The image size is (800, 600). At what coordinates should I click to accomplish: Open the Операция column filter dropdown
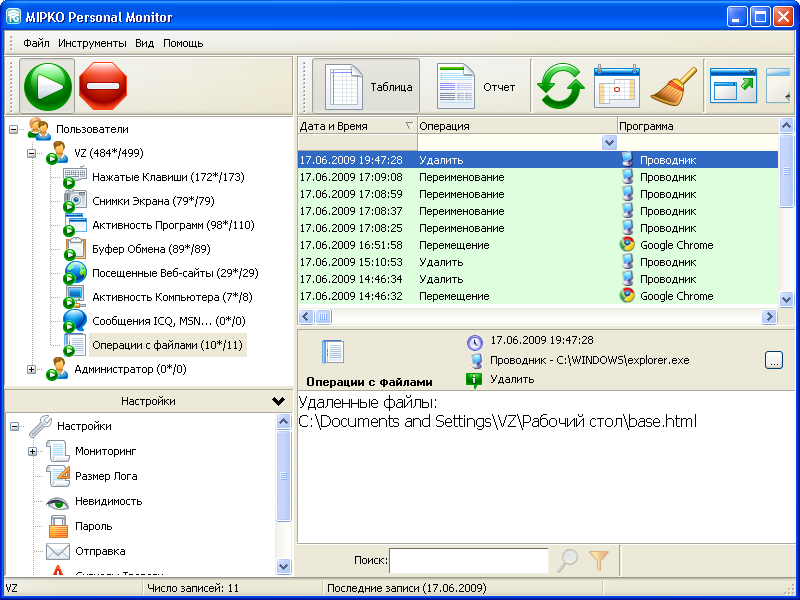pos(608,143)
